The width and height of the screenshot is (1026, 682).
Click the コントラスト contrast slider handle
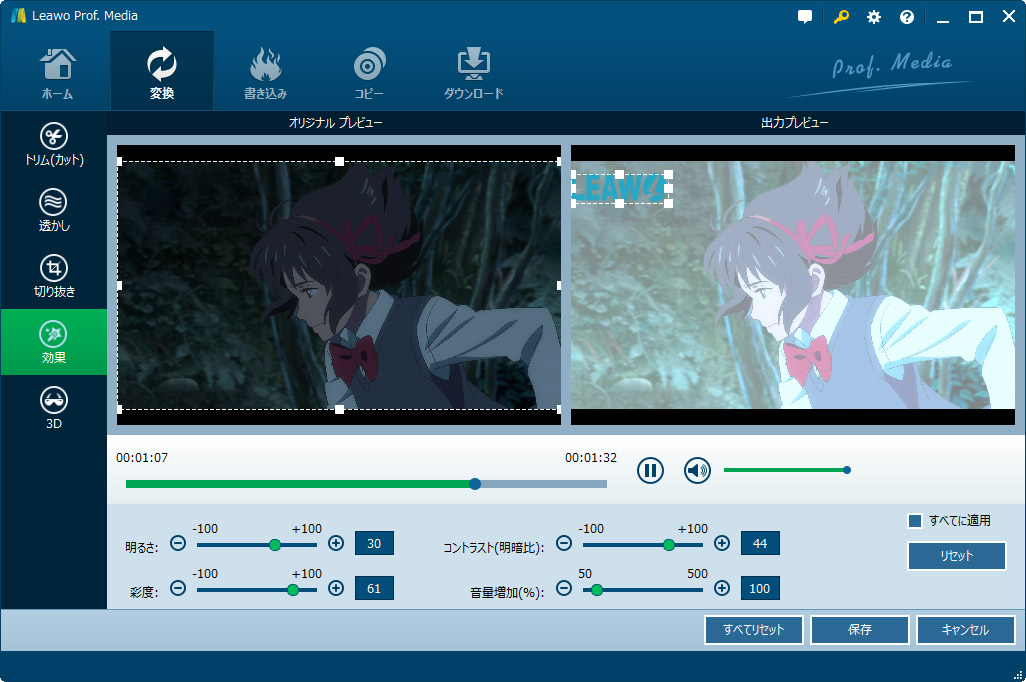[x=669, y=545]
